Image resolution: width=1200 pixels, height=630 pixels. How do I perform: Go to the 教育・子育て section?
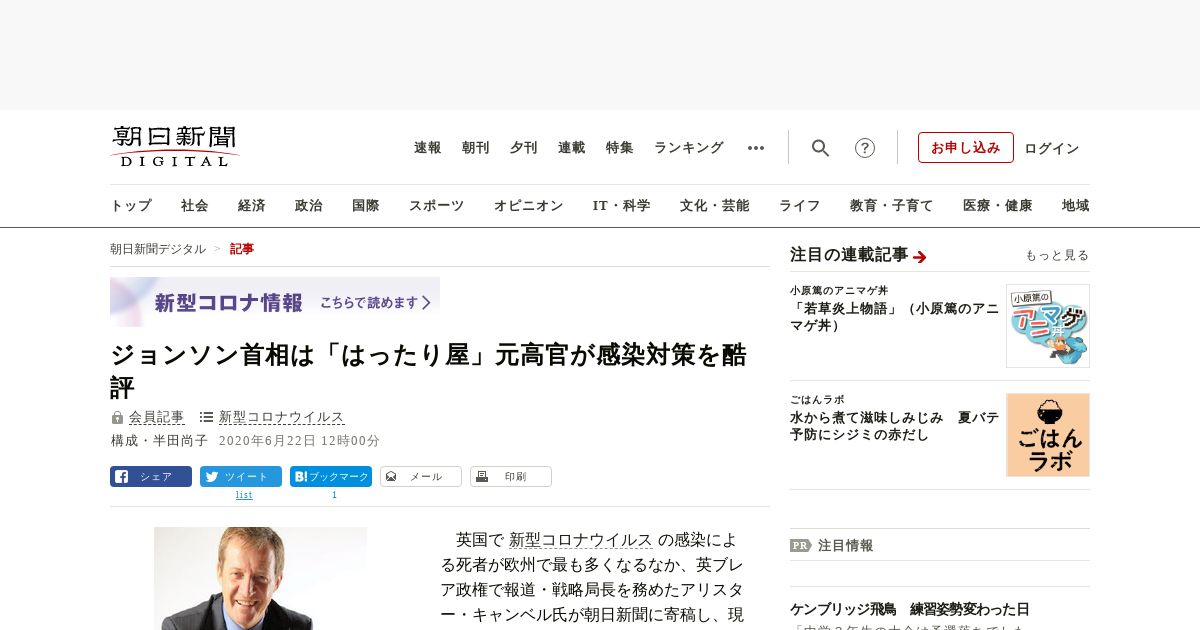(892, 205)
